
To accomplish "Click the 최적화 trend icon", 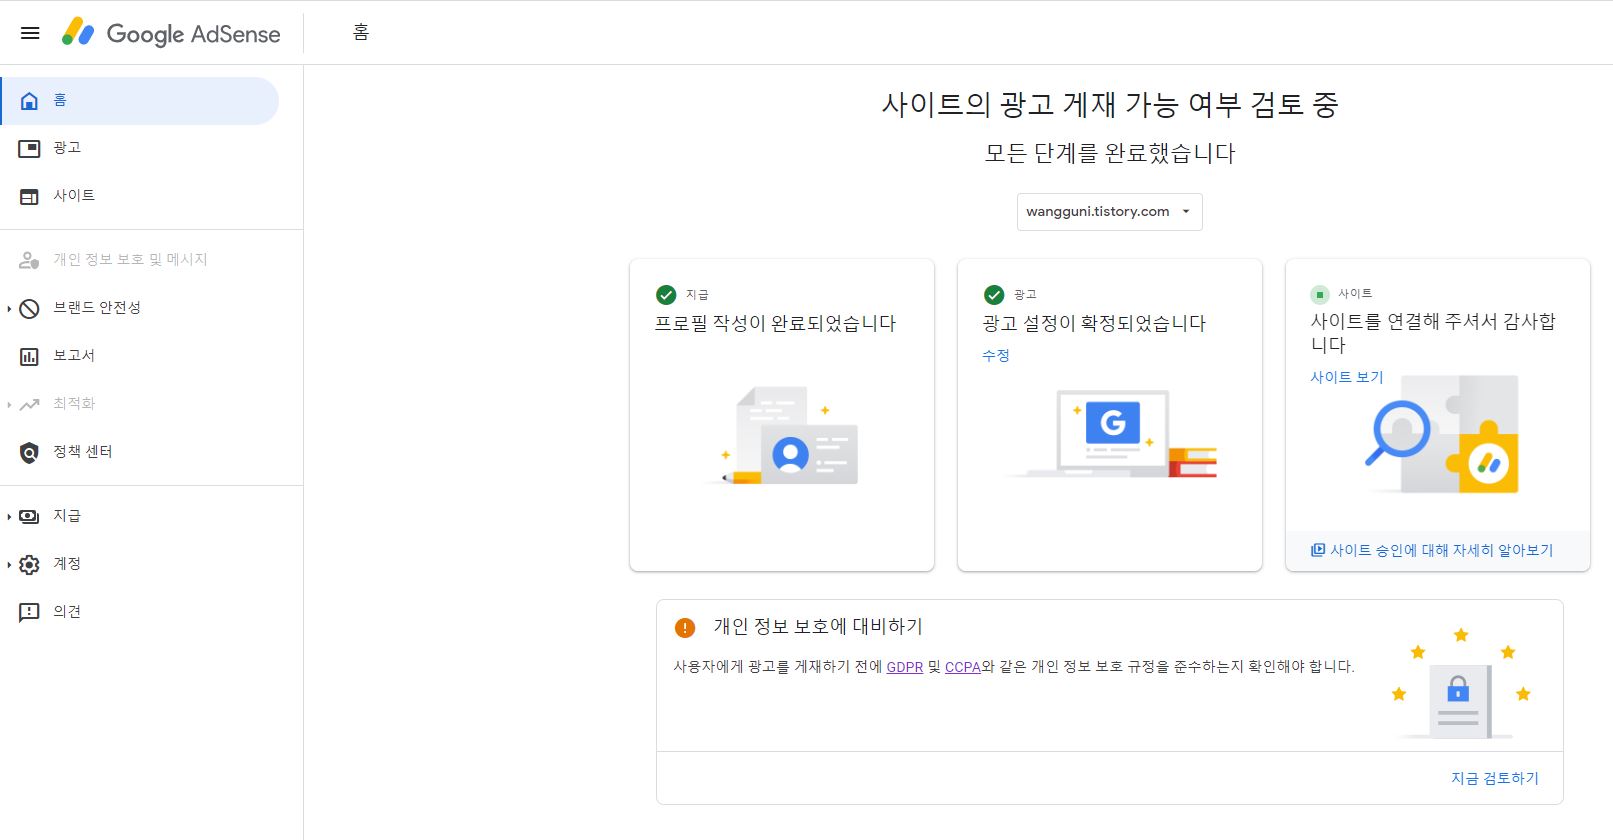I will (30, 405).
